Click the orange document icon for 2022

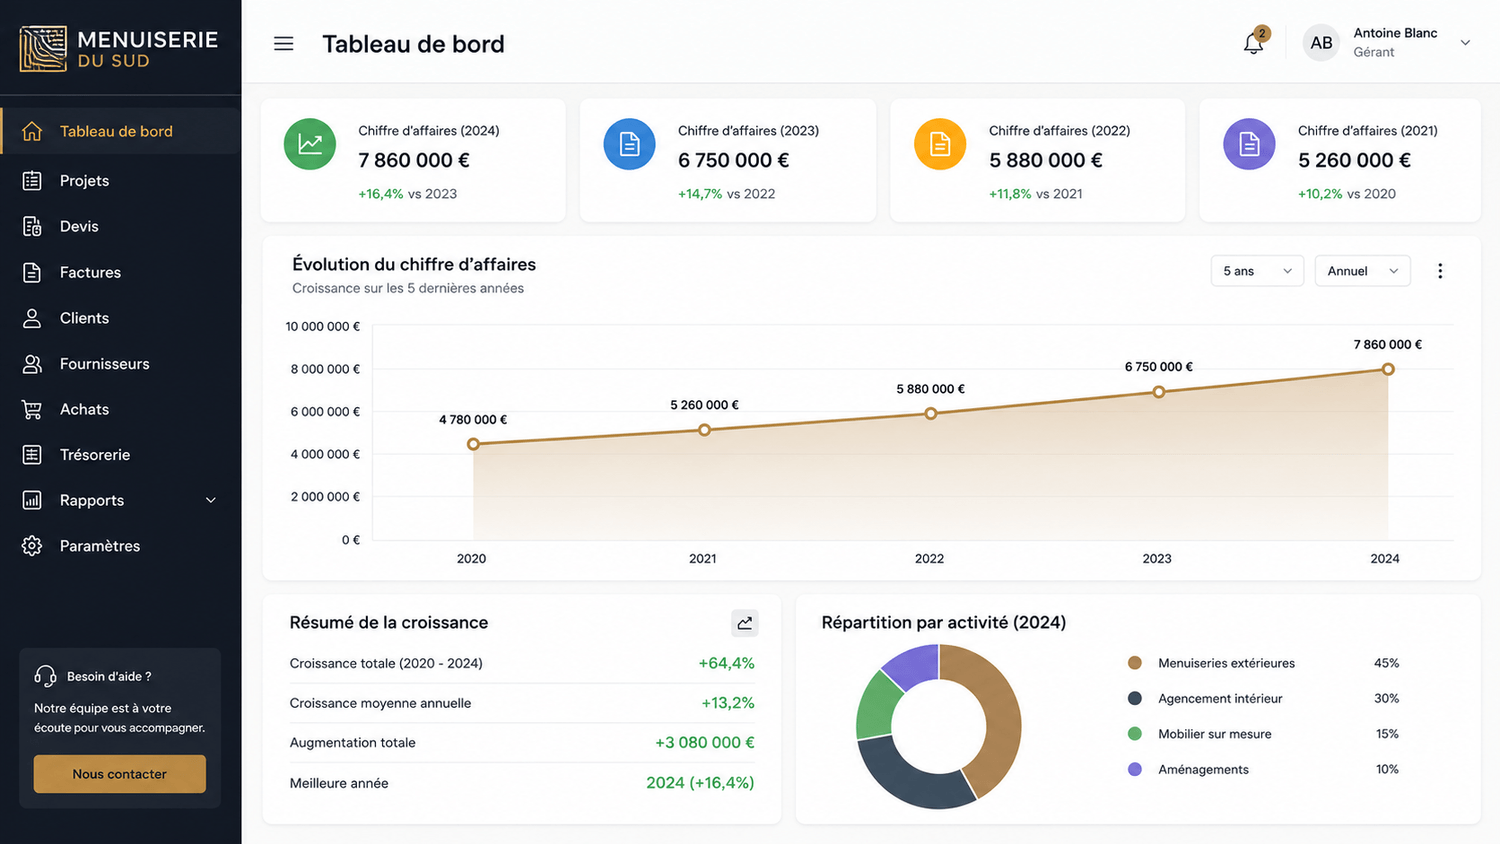click(x=940, y=144)
